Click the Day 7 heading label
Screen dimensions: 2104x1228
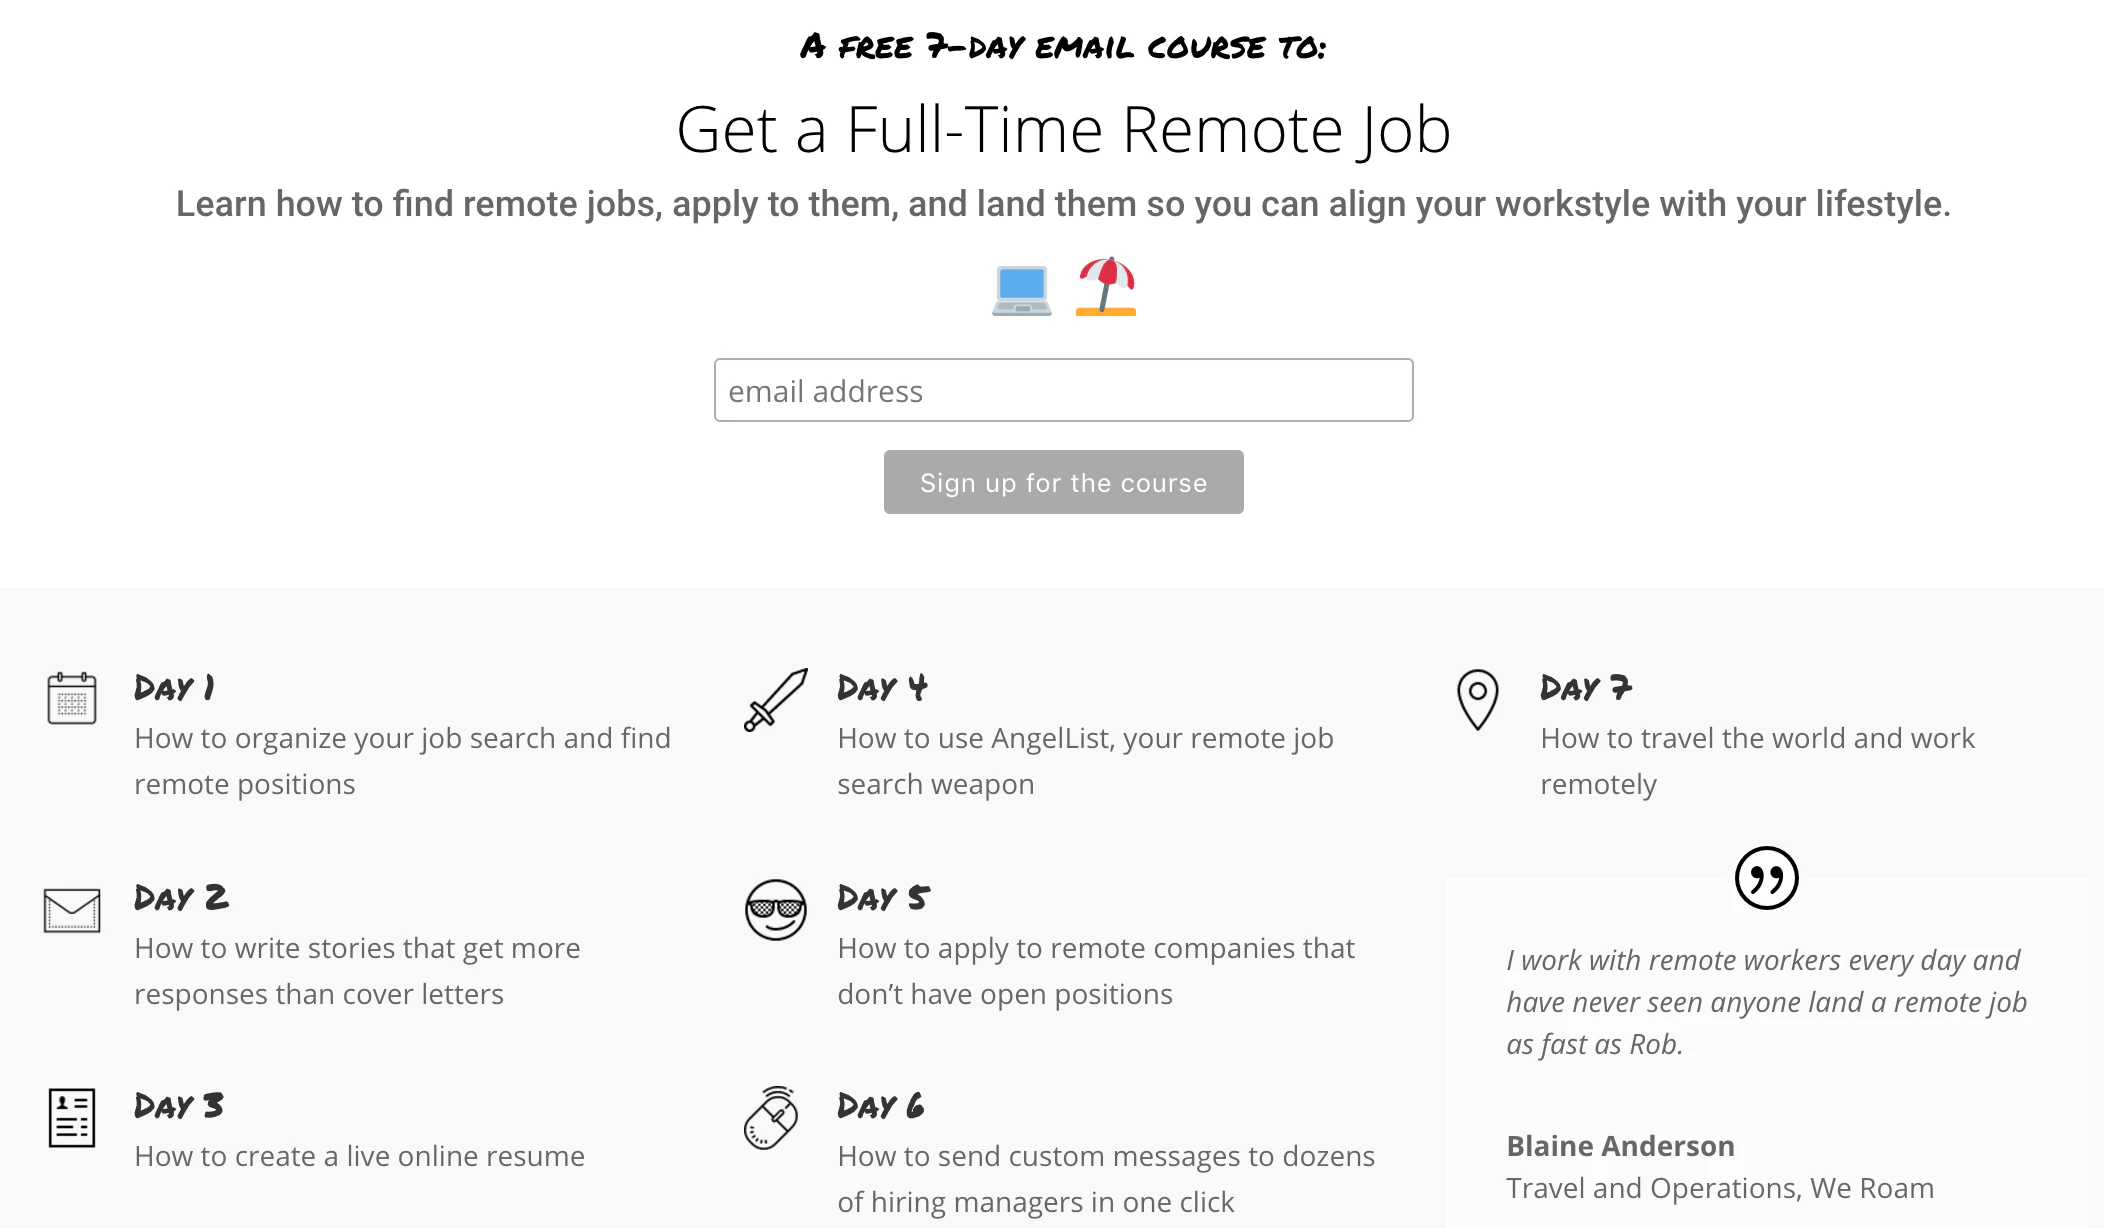tap(1585, 687)
